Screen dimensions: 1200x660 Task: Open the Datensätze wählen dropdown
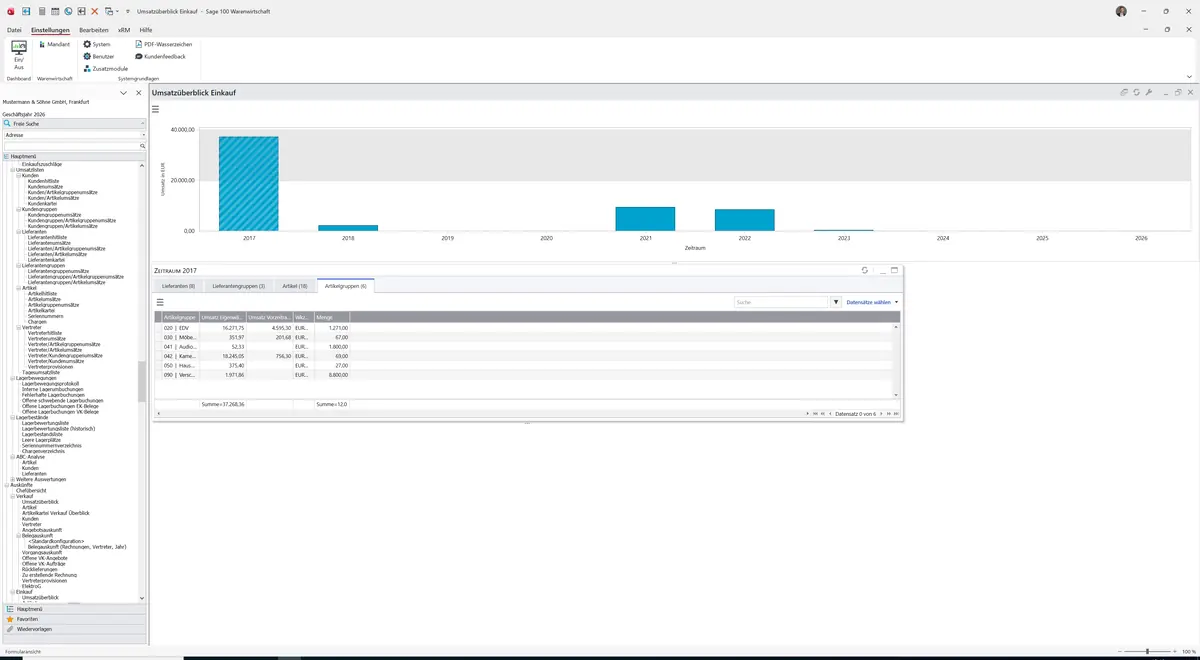(x=872, y=301)
